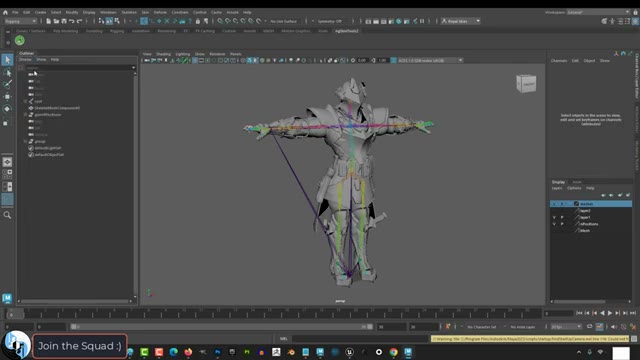The height and width of the screenshot is (360, 640).
Task: Play the animation forwards
Action: coord(610,313)
